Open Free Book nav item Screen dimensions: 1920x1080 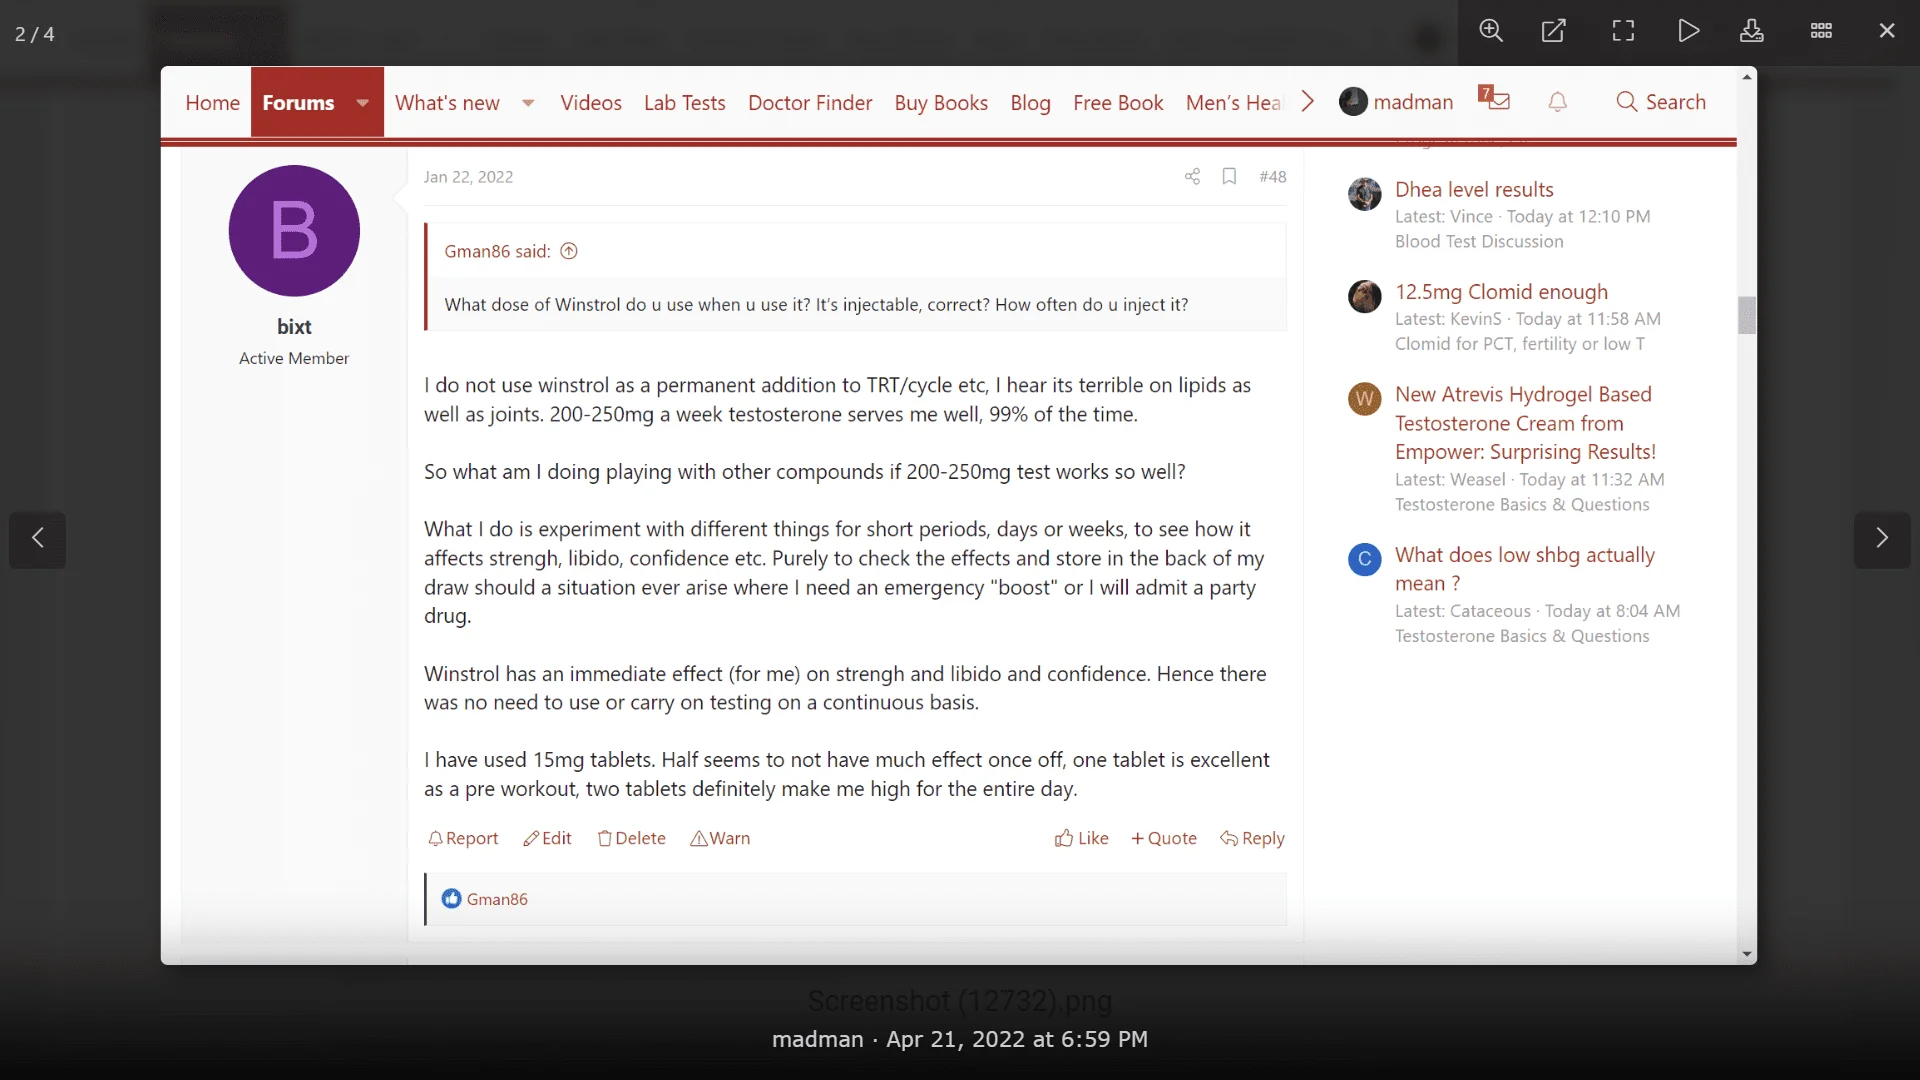(x=1118, y=102)
